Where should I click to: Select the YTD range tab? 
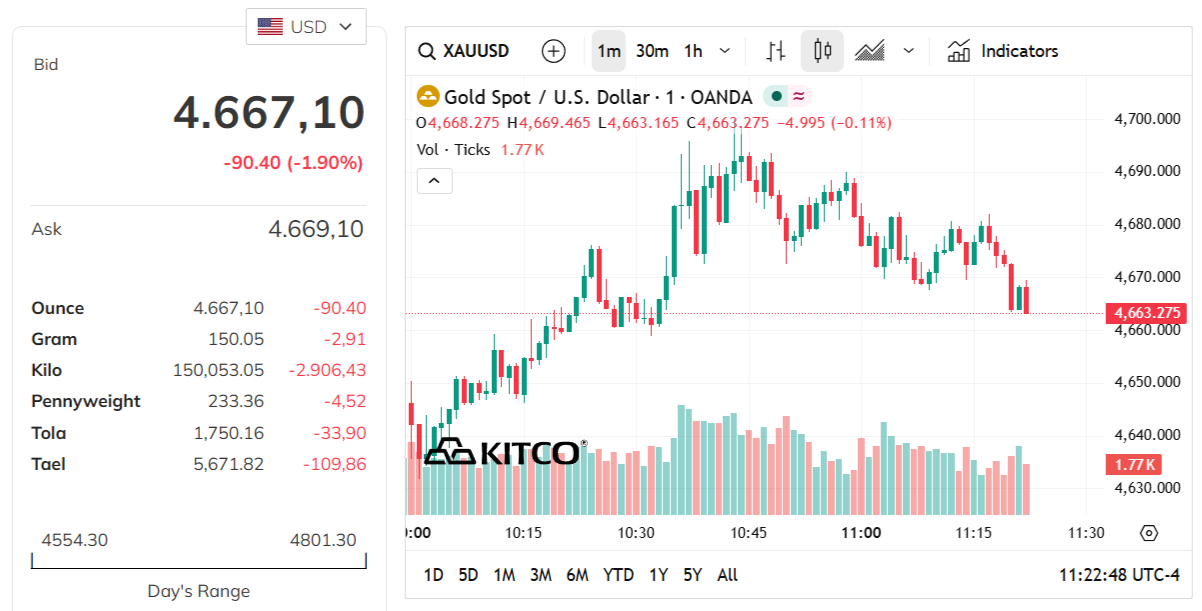(618, 575)
